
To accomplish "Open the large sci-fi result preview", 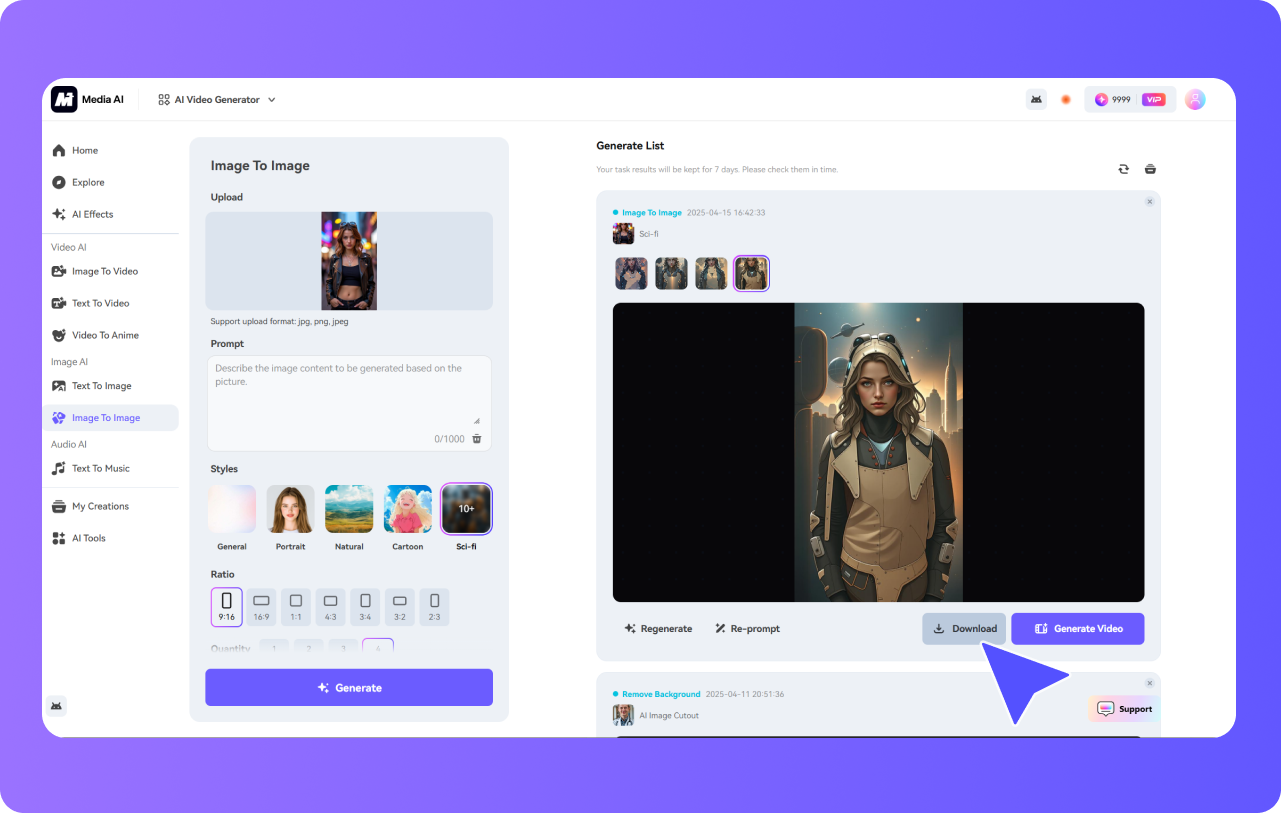I will pyautogui.click(x=879, y=452).
